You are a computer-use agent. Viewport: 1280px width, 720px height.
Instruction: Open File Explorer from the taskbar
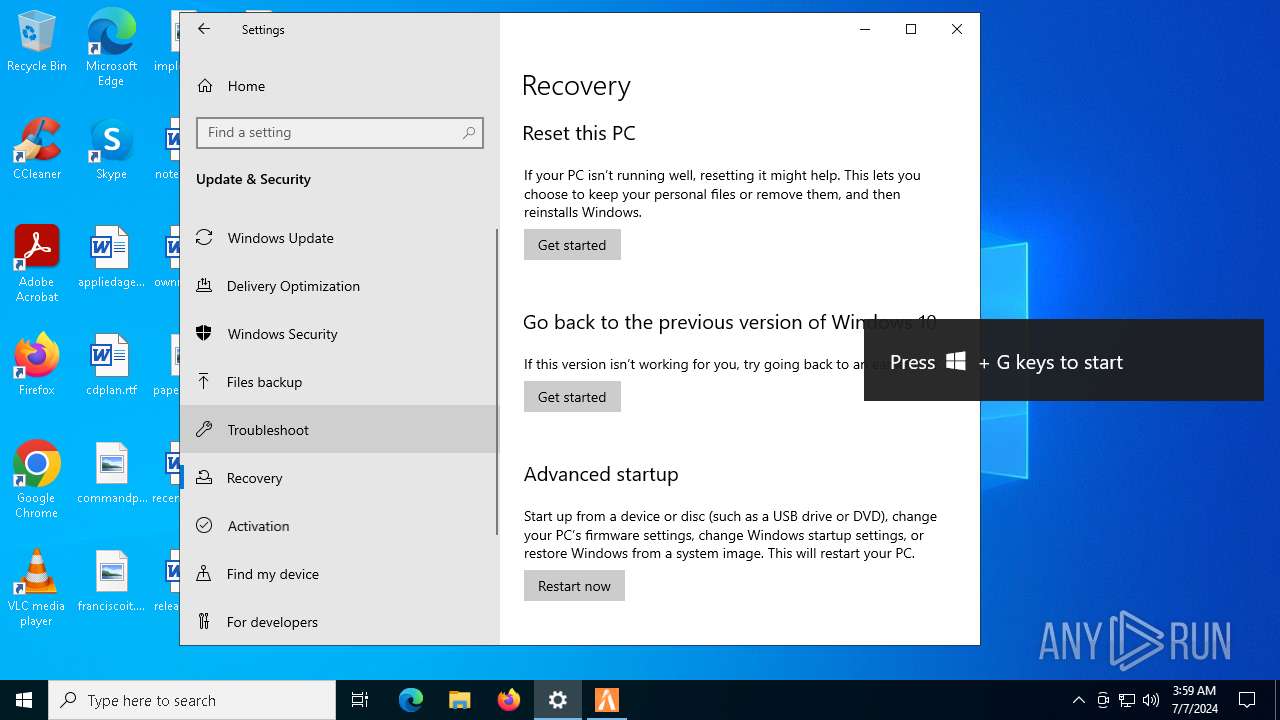[x=460, y=700]
